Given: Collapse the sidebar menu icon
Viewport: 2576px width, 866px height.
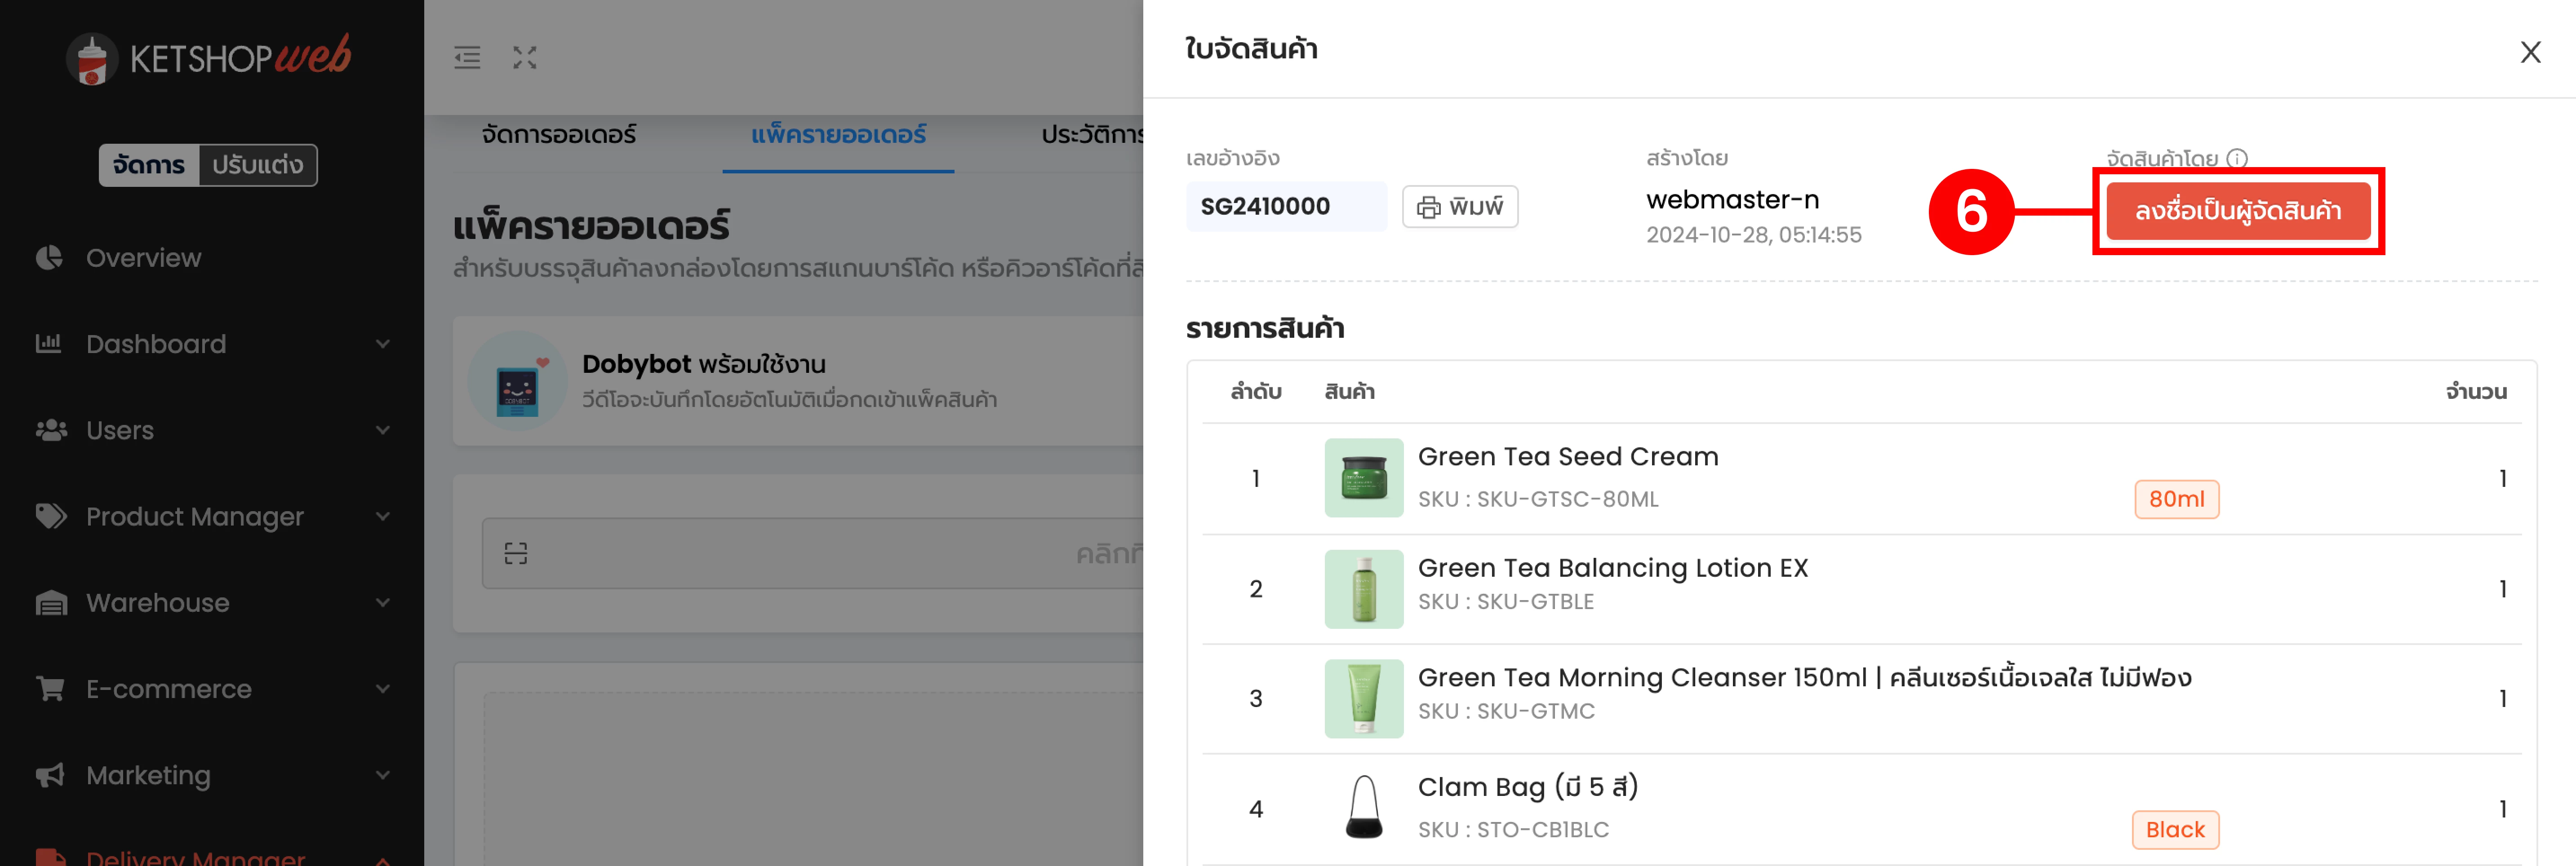Looking at the screenshot, I should coord(467,58).
